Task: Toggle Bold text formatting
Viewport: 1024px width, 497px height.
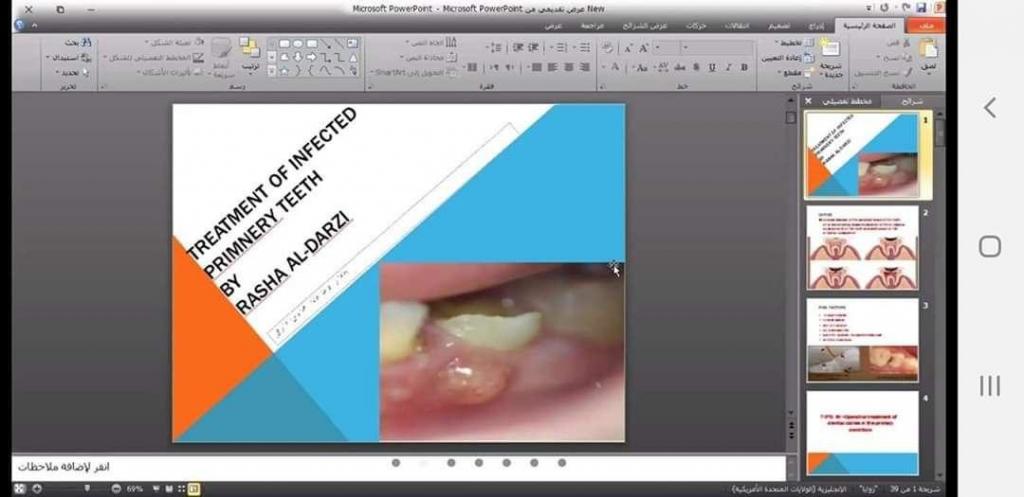Action: [744, 67]
